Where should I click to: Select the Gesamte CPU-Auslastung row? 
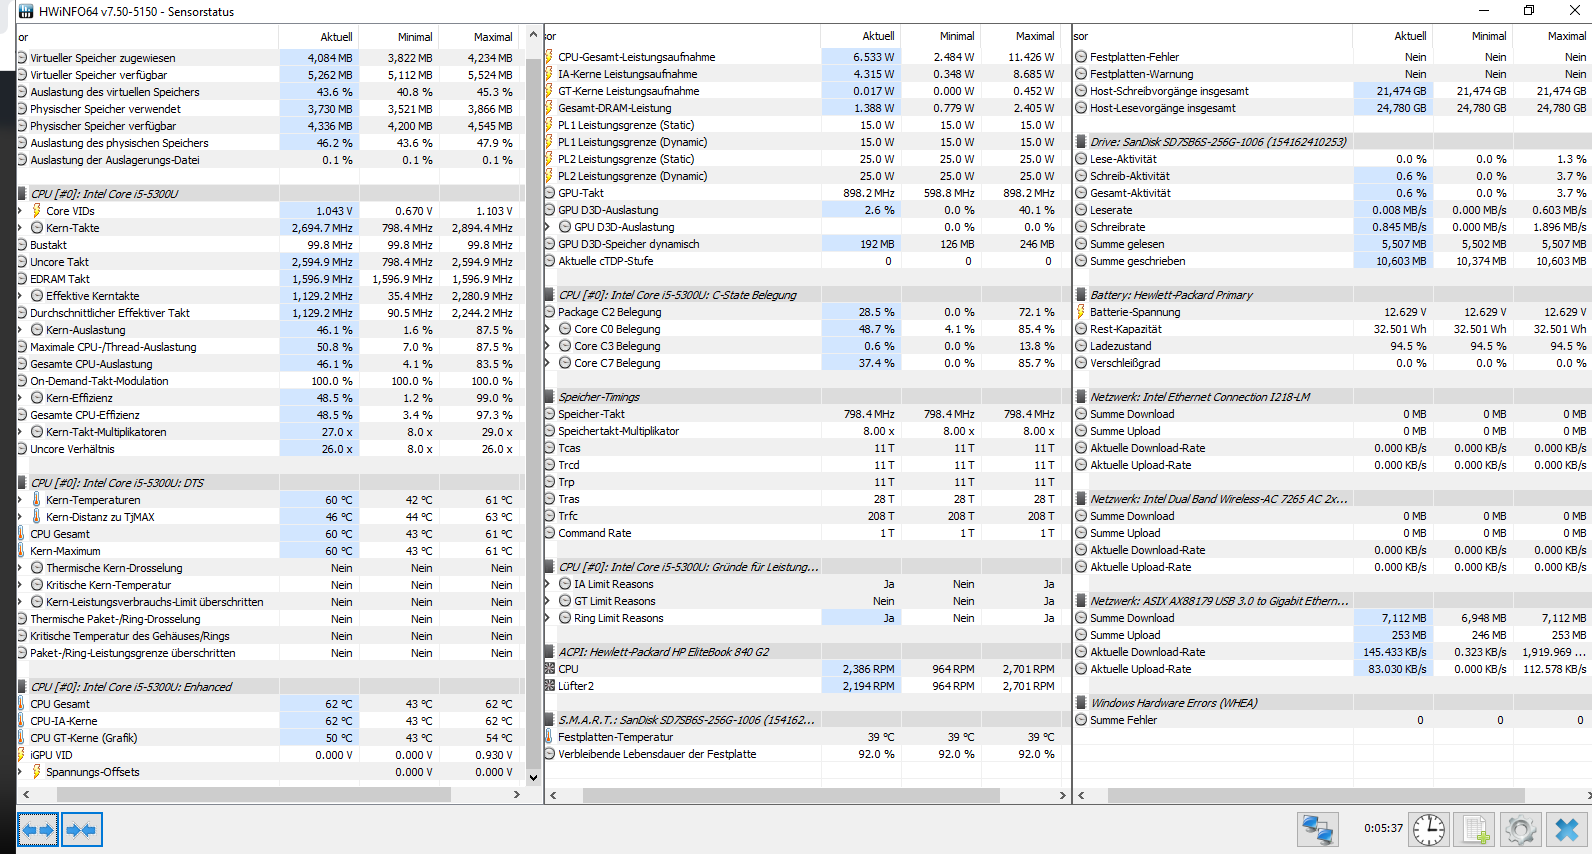click(x=270, y=364)
